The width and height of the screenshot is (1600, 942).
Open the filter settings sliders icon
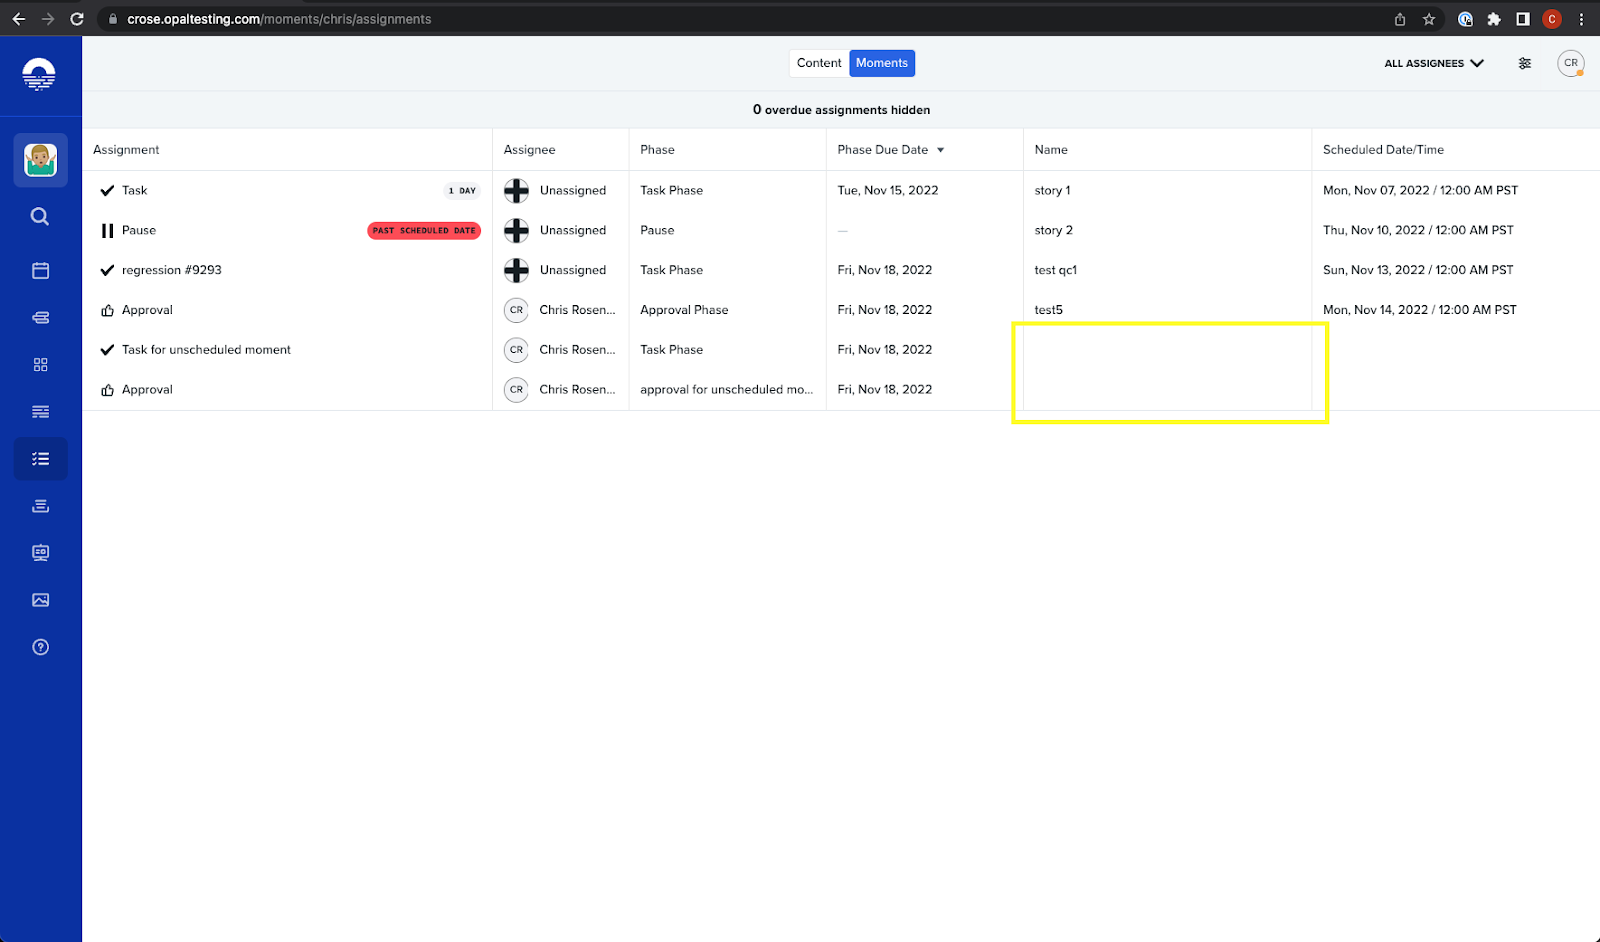point(1525,63)
